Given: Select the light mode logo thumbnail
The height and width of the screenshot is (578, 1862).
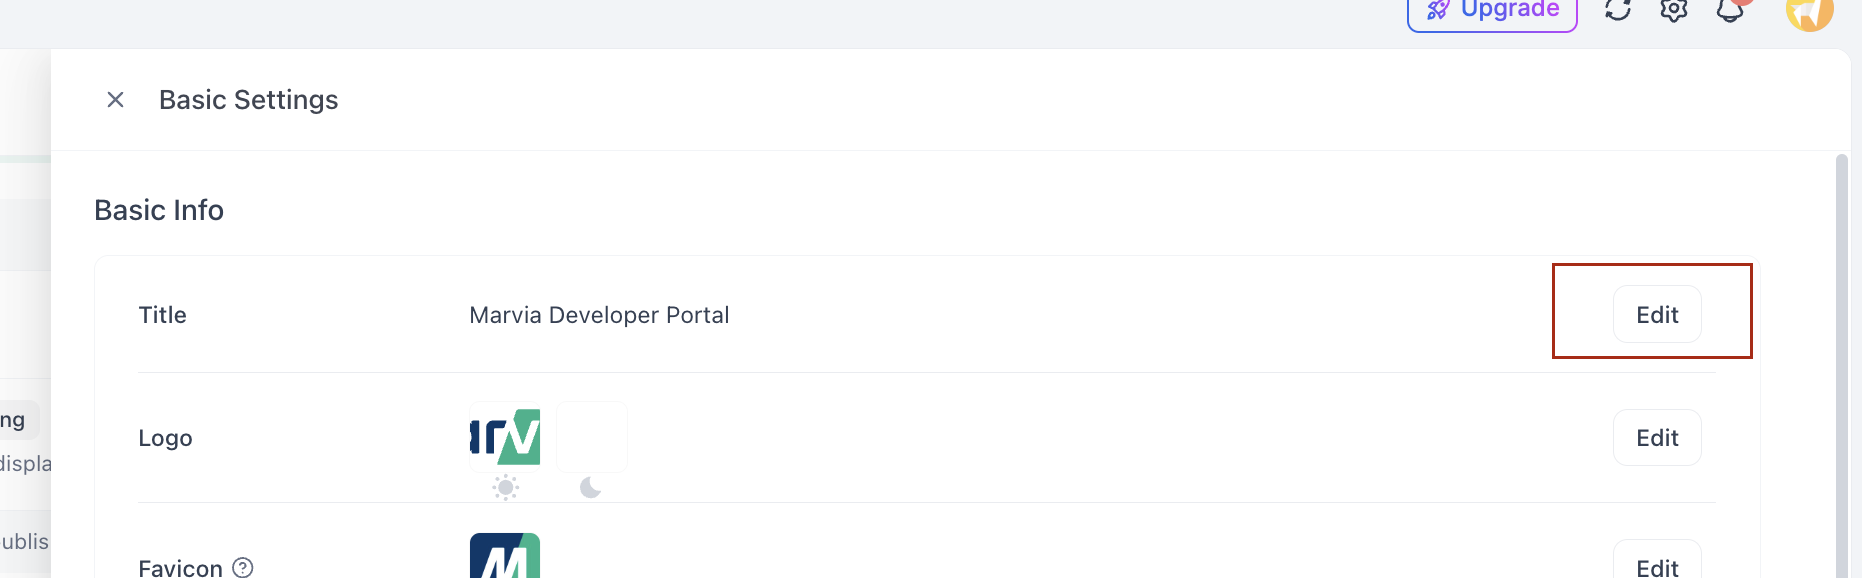Looking at the screenshot, I should coord(506,437).
